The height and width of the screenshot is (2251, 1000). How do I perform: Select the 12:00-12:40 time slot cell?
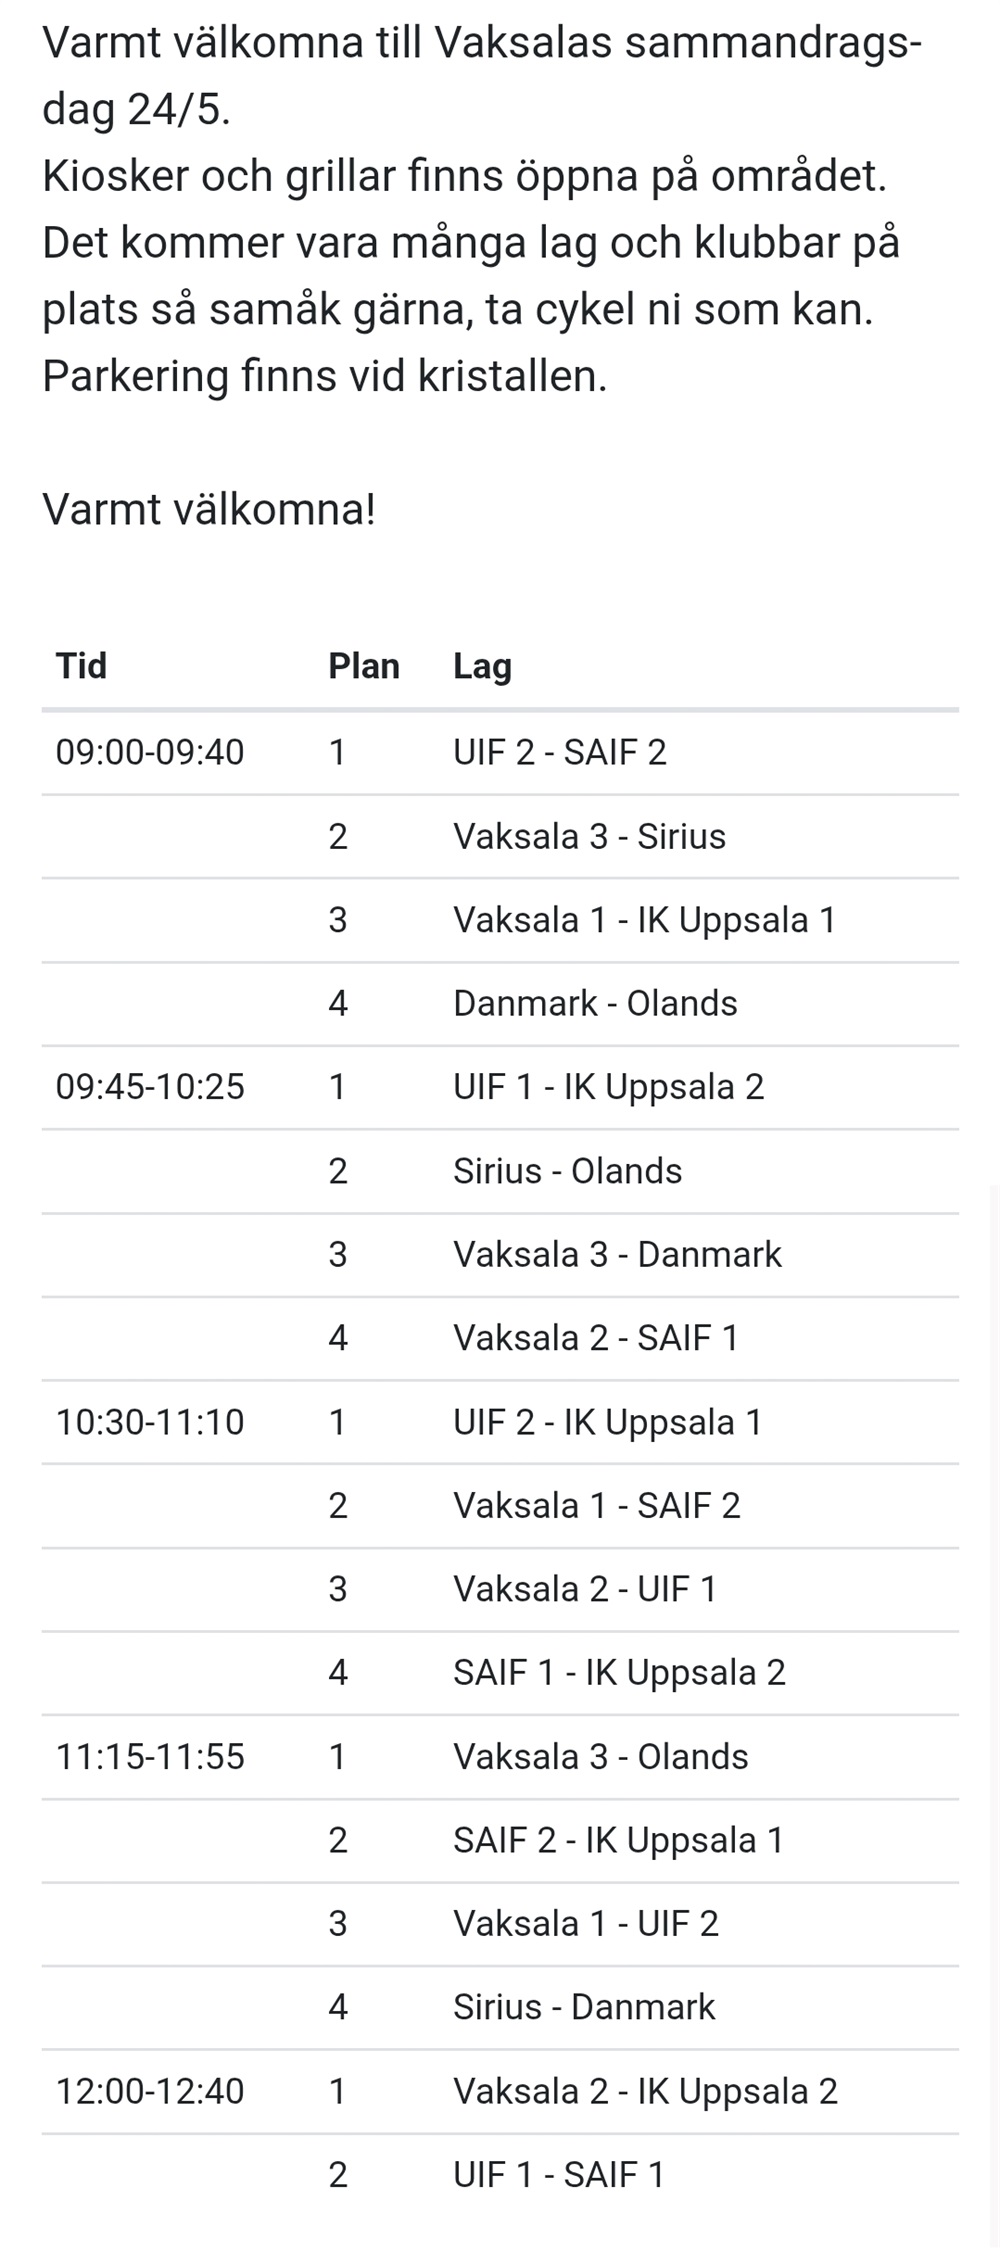(x=150, y=2091)
